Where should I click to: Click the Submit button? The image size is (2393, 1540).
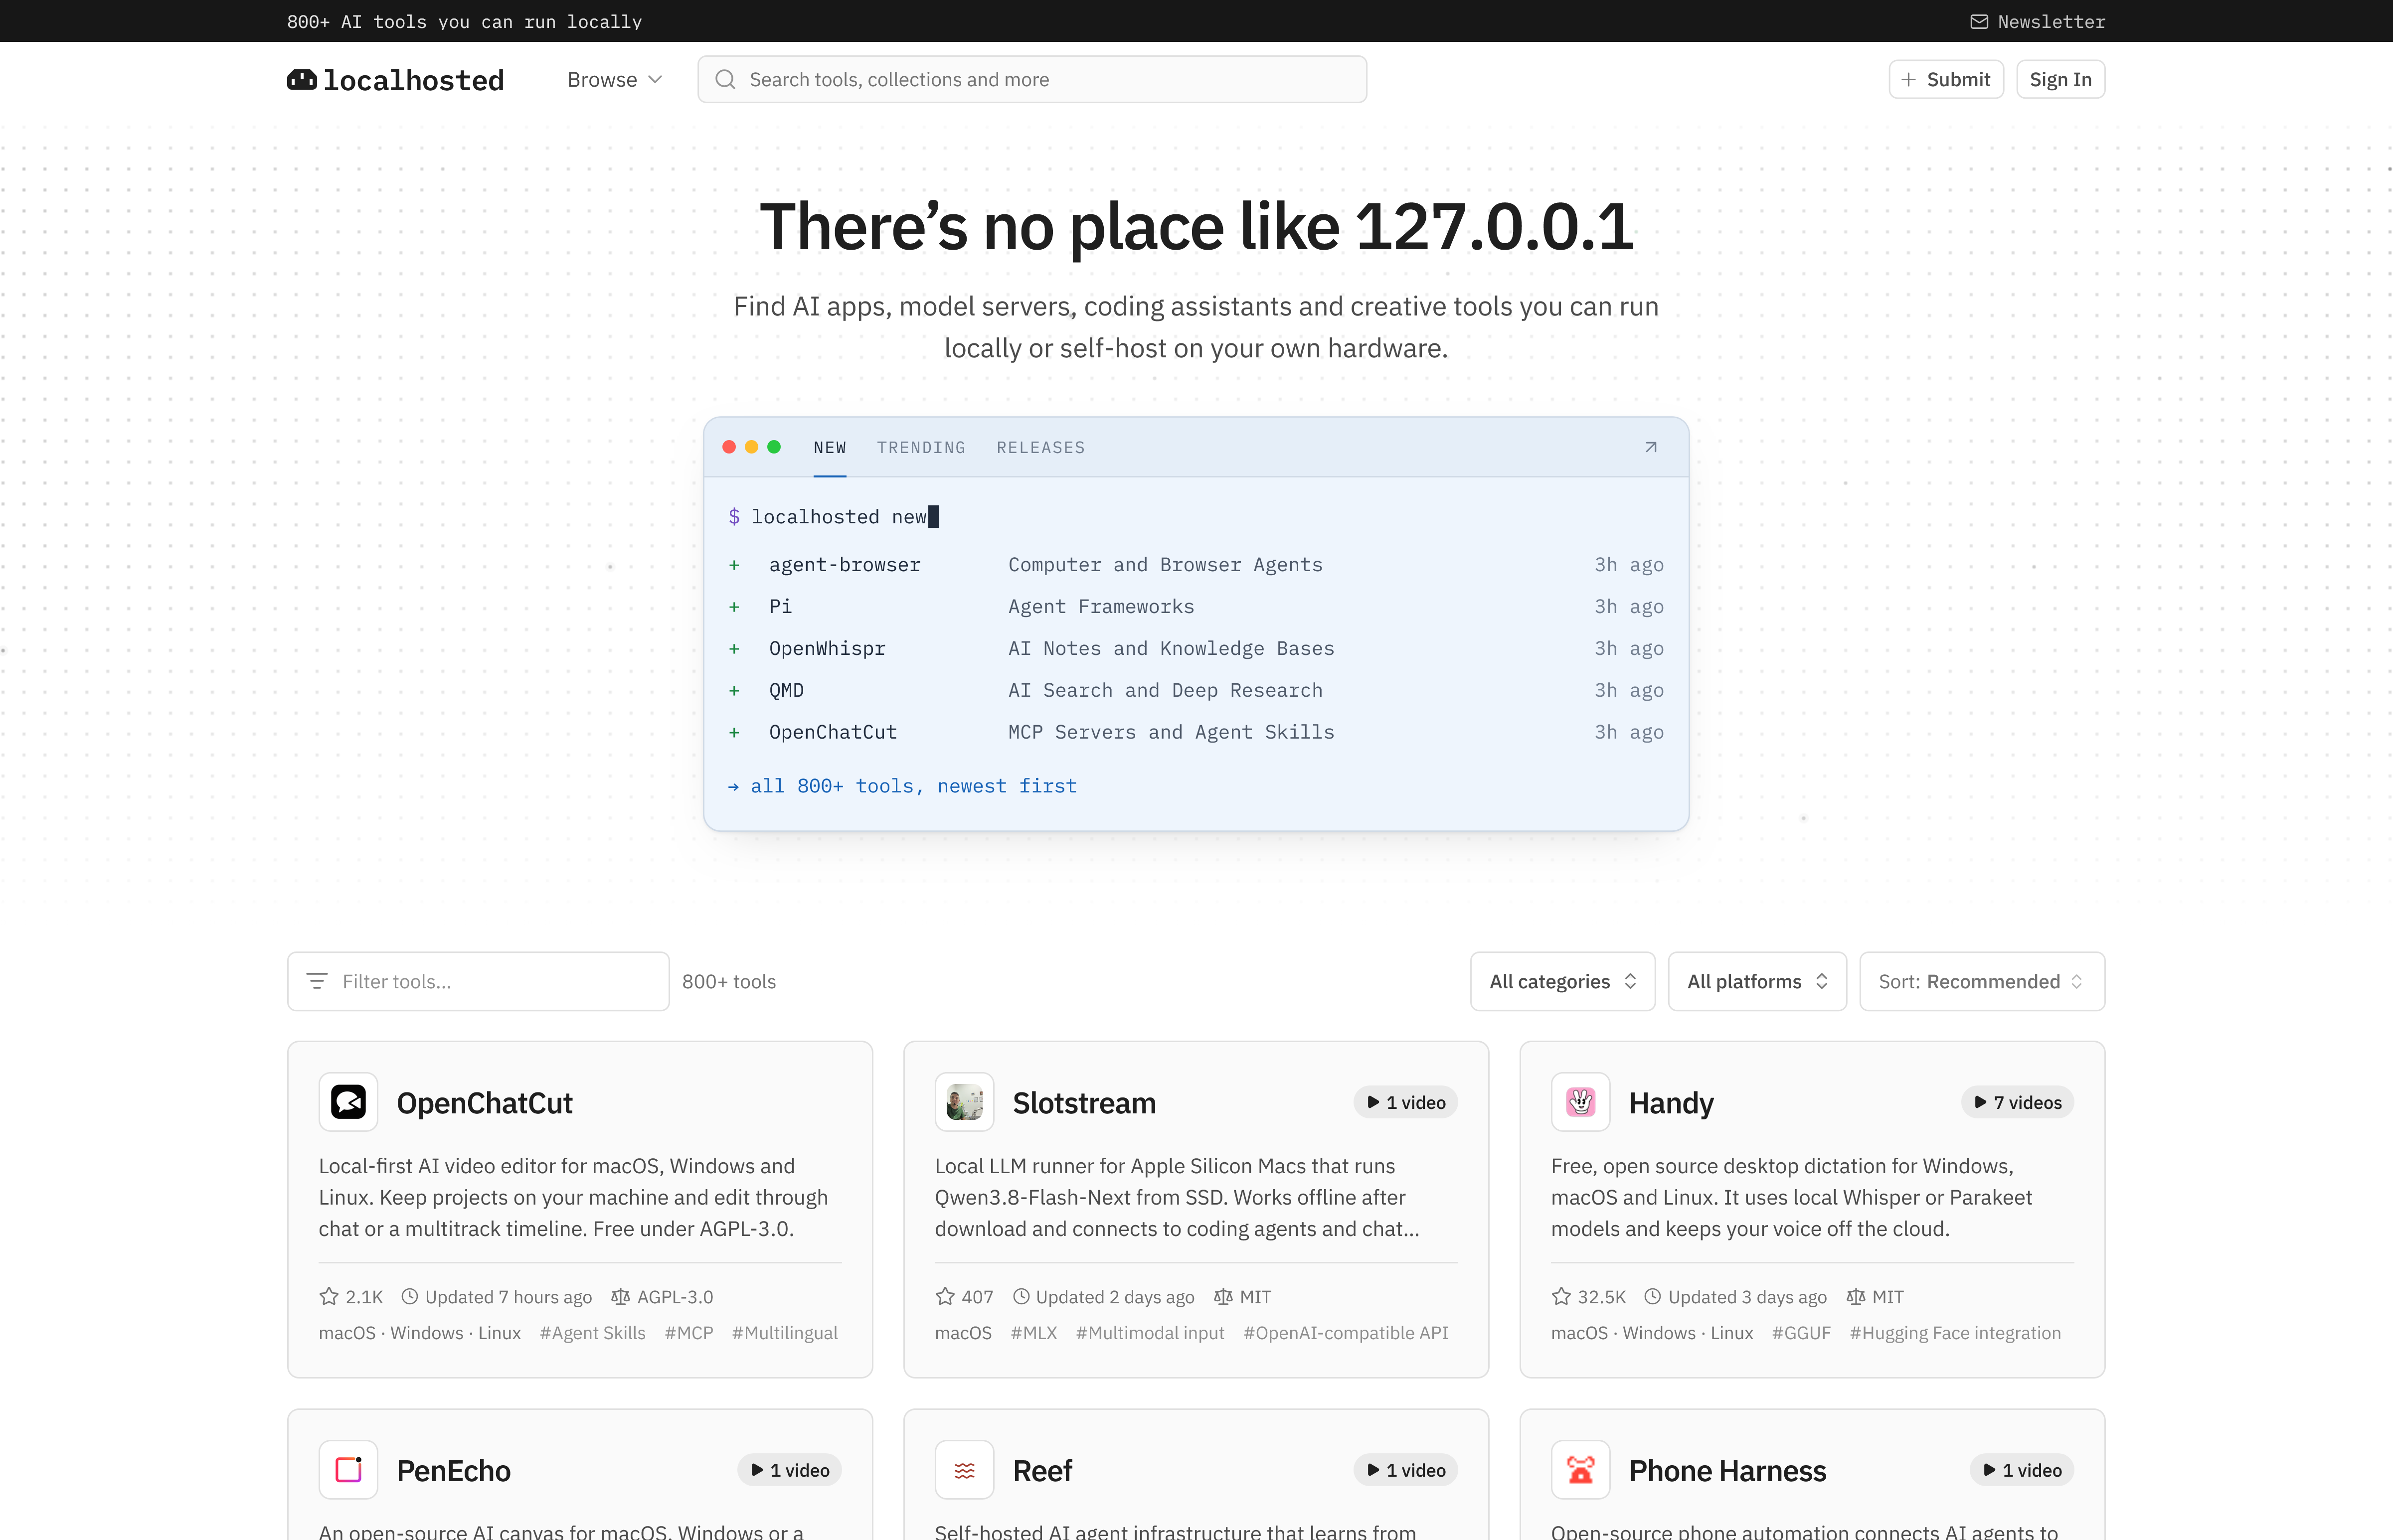click(1946, 80)
